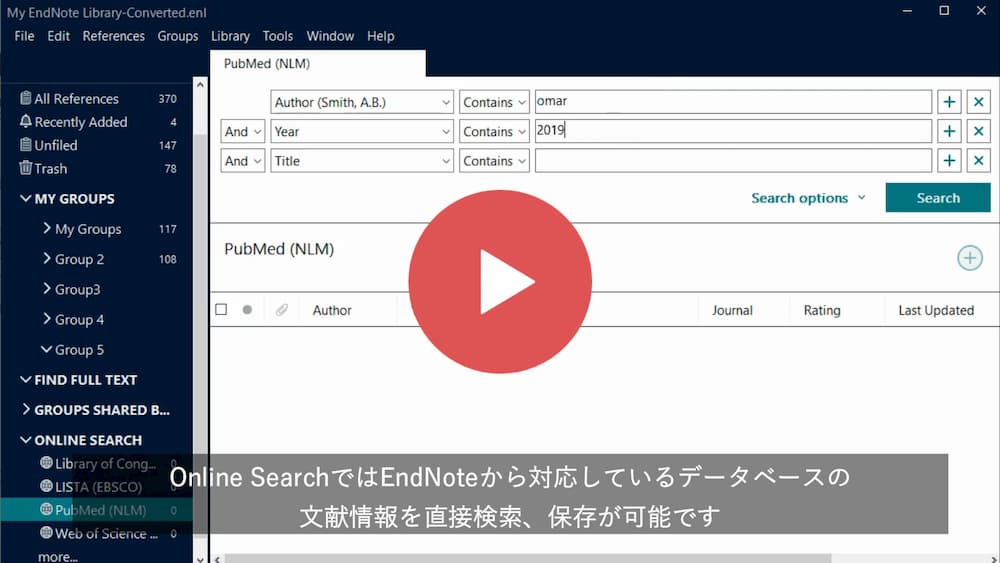This screenshot has height=563, width=1000.
Task: Click the Unfiled group icon
Action: point(26,145)
